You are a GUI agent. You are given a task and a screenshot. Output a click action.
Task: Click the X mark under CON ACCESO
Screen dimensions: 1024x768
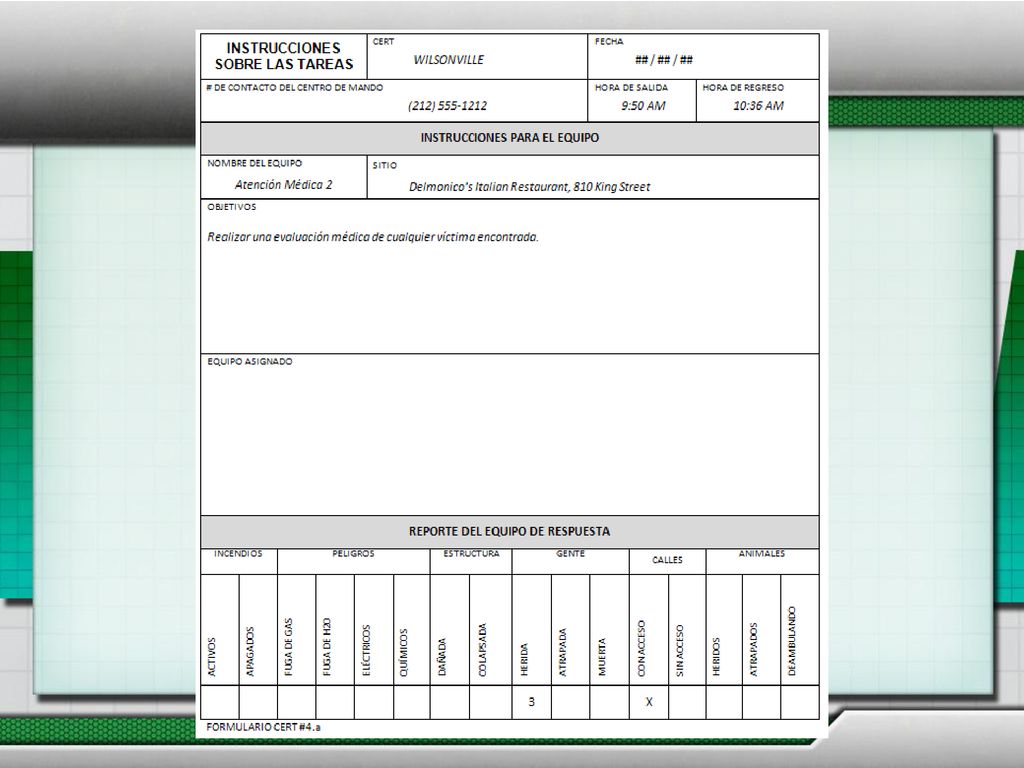tap(648, 702)
